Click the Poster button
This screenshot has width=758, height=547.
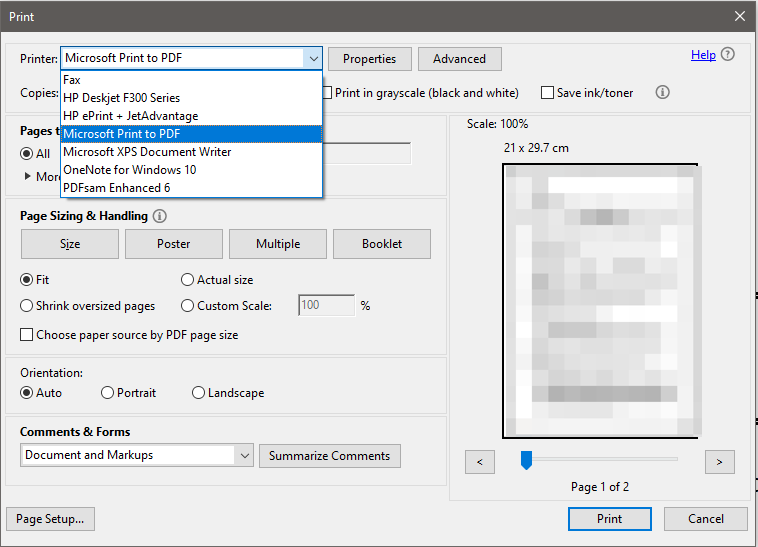[x=174, y=244]
